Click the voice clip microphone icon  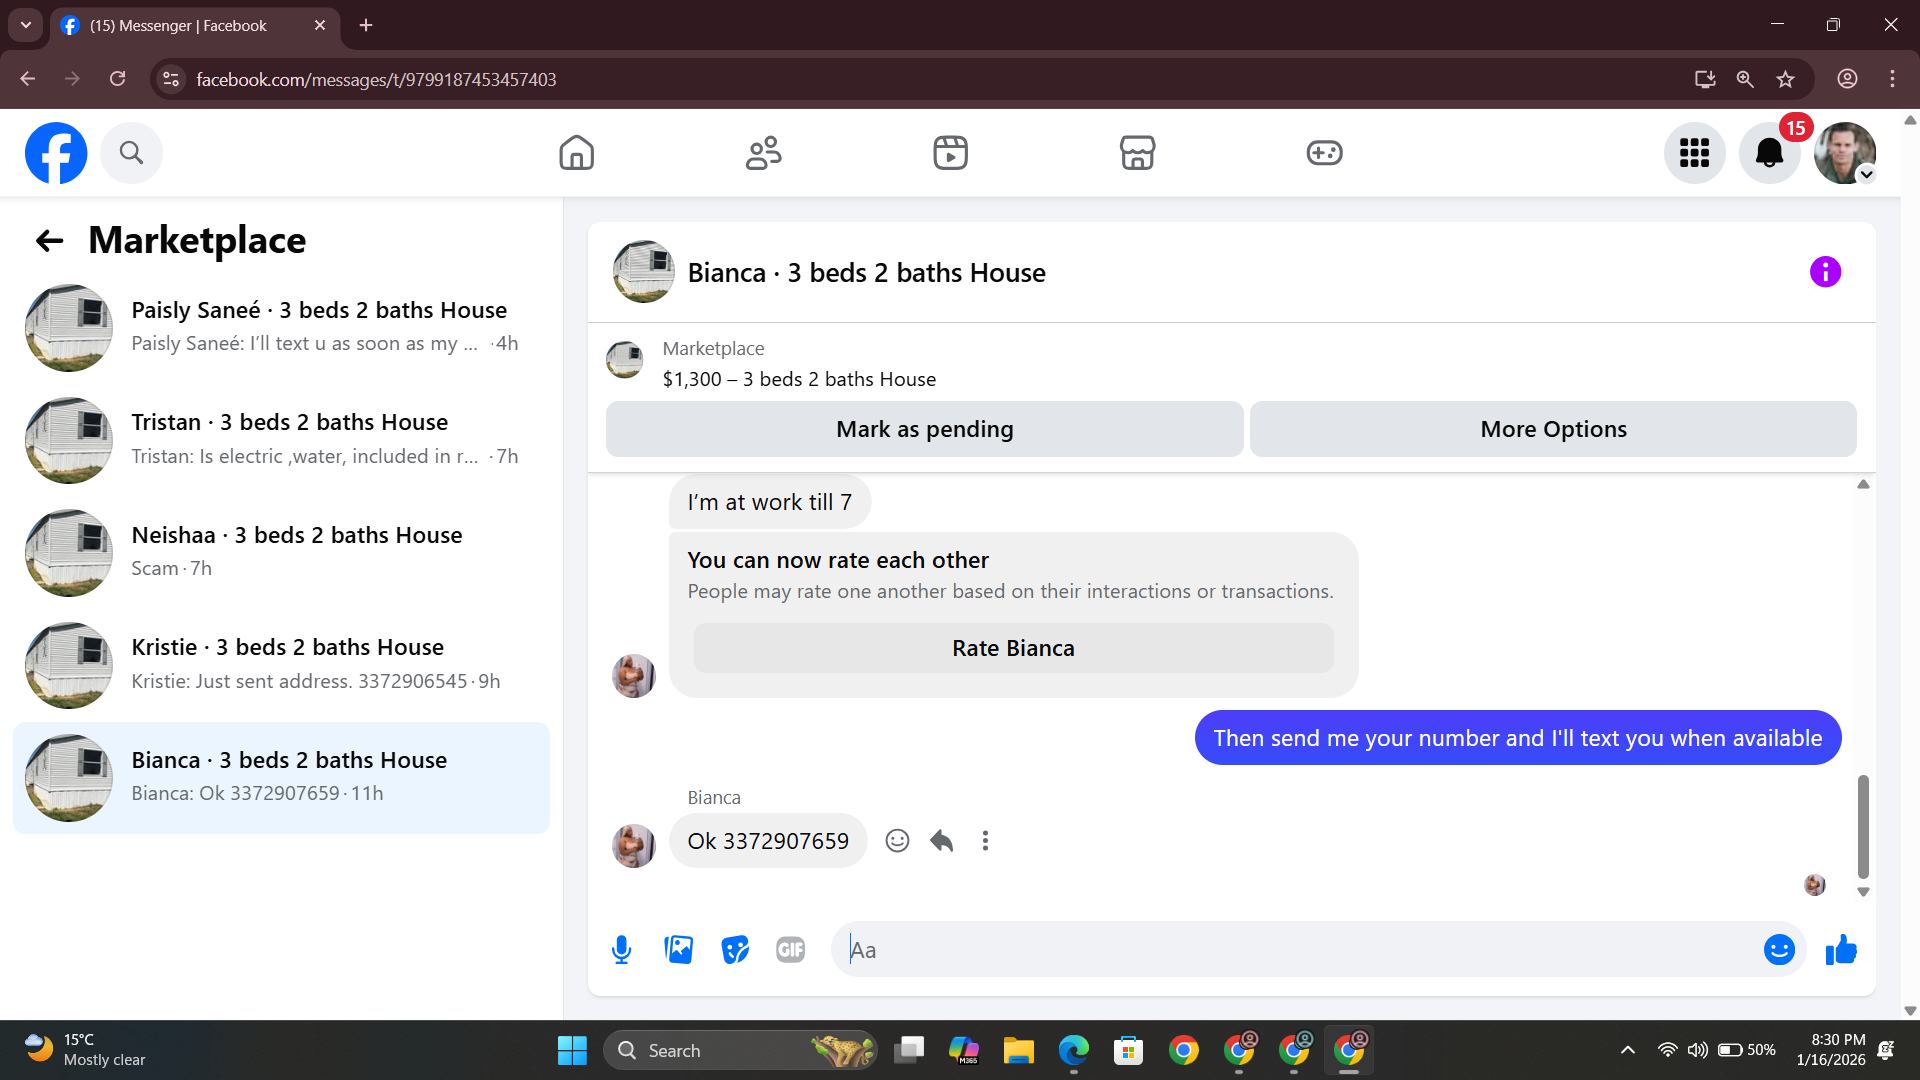pyautogui.click(x=621, y=950)
